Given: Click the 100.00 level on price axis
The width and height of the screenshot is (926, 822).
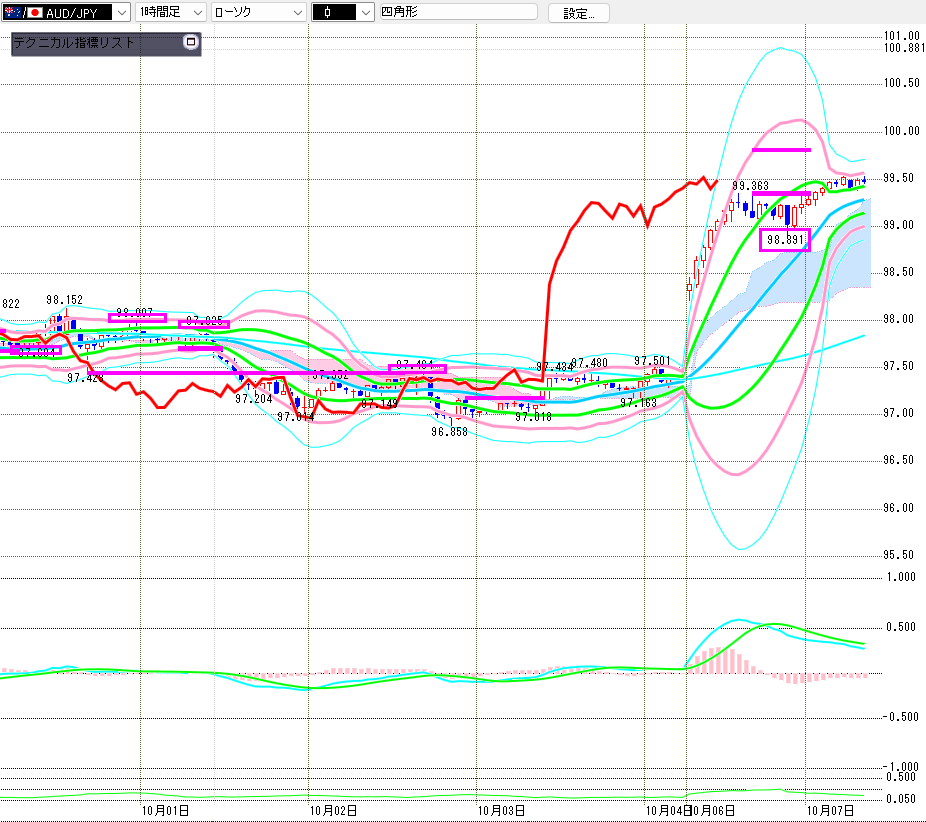Looking at the screenshot, I should tap(901, 131).
